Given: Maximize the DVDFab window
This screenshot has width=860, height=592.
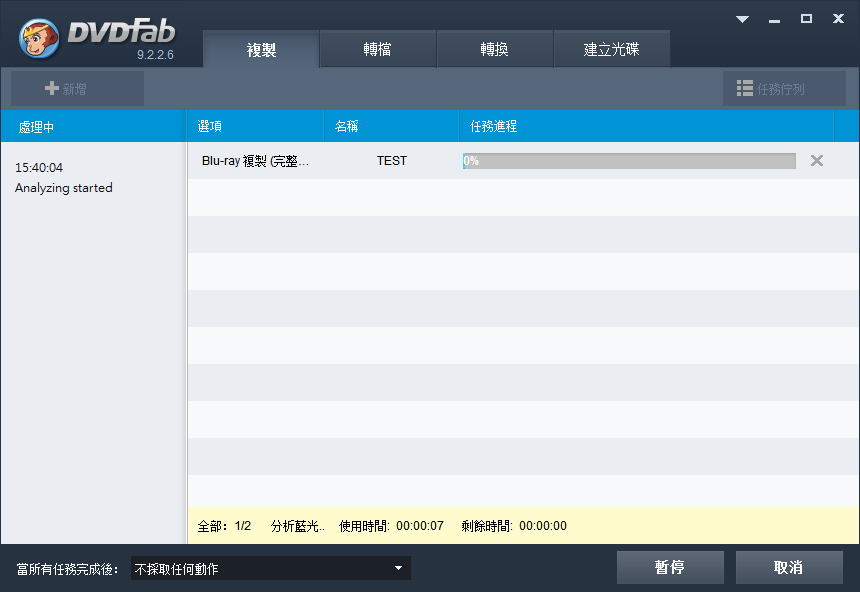Looking at the screenshot, I should pyautogui.click(x=806, y=19).
